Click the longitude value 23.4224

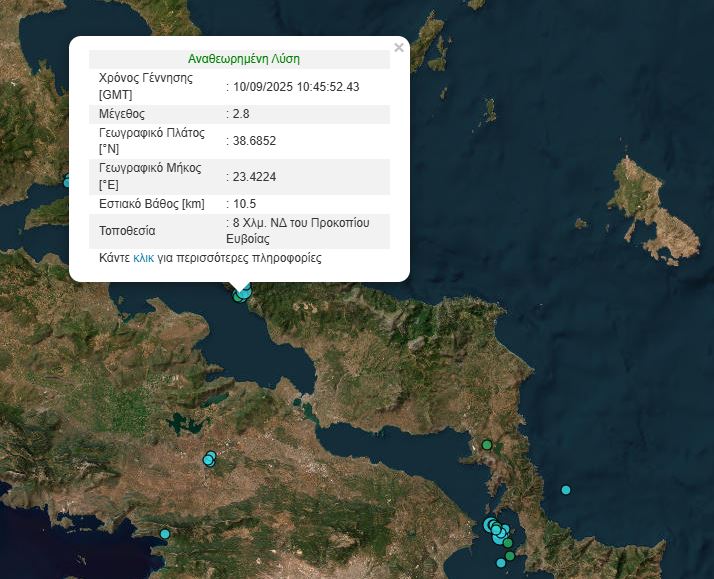[x=254, y=177]
